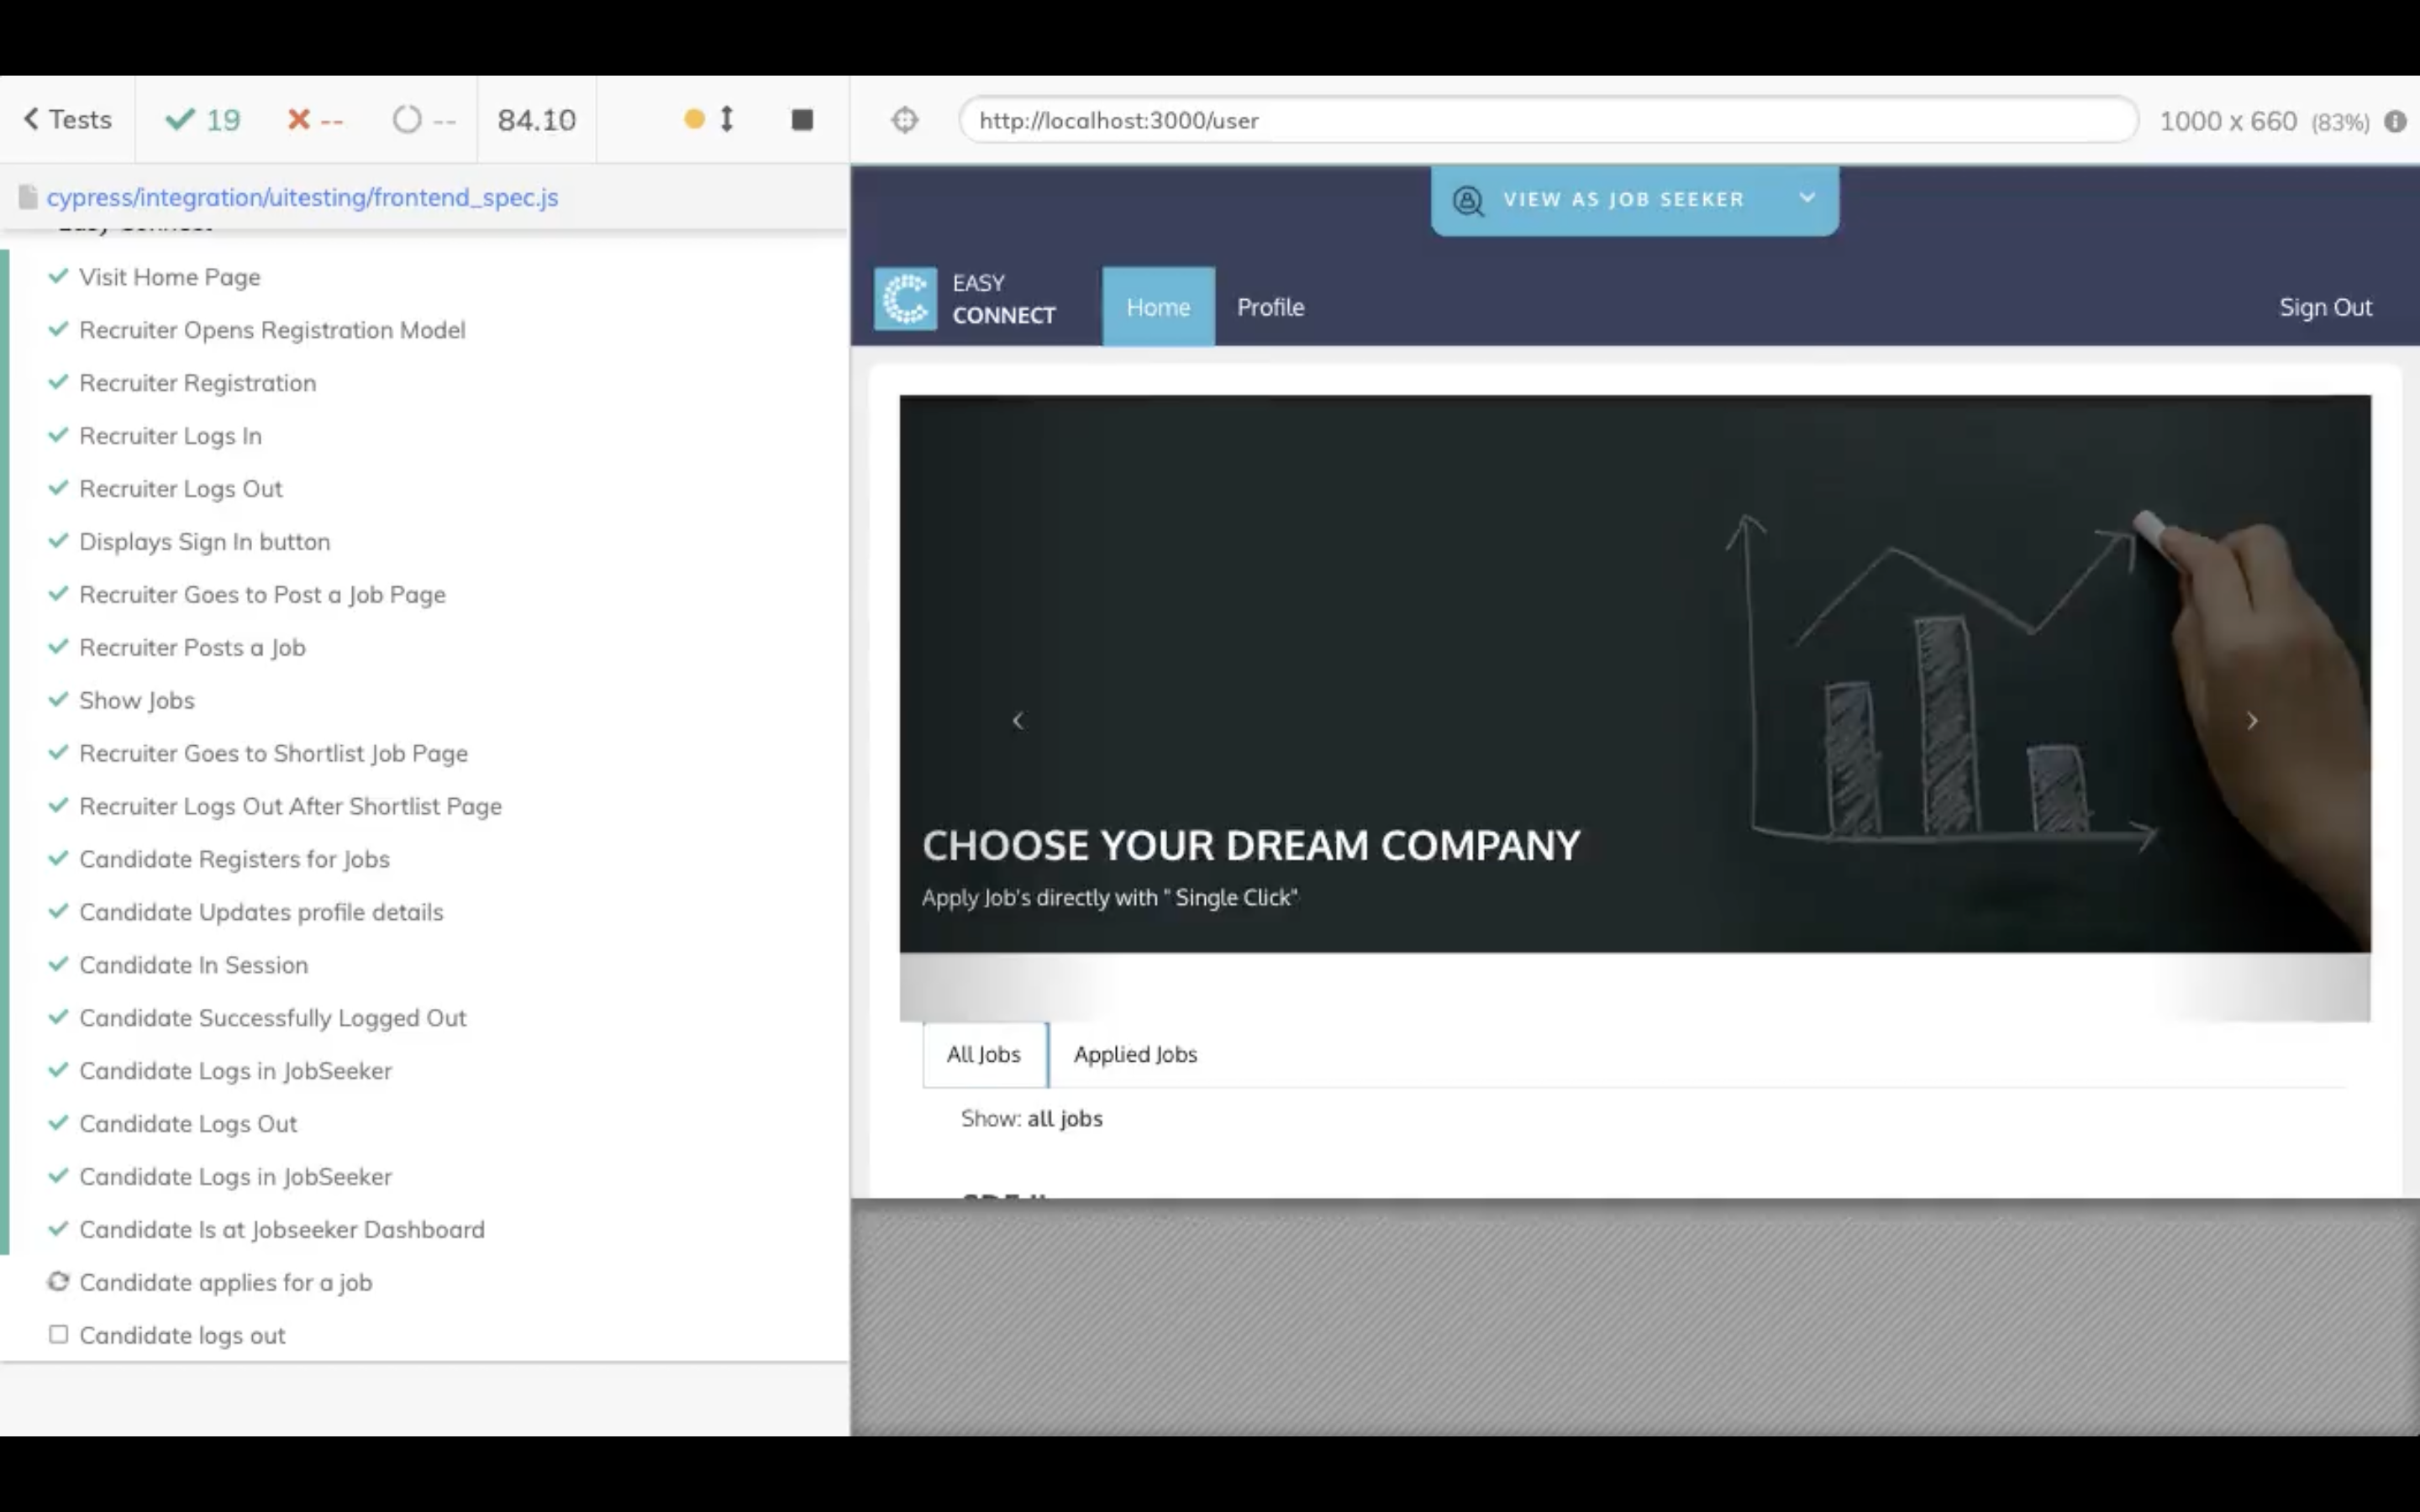
Task: Expand the View As Job Seeker dropdown
Action: pos(1806,198)
